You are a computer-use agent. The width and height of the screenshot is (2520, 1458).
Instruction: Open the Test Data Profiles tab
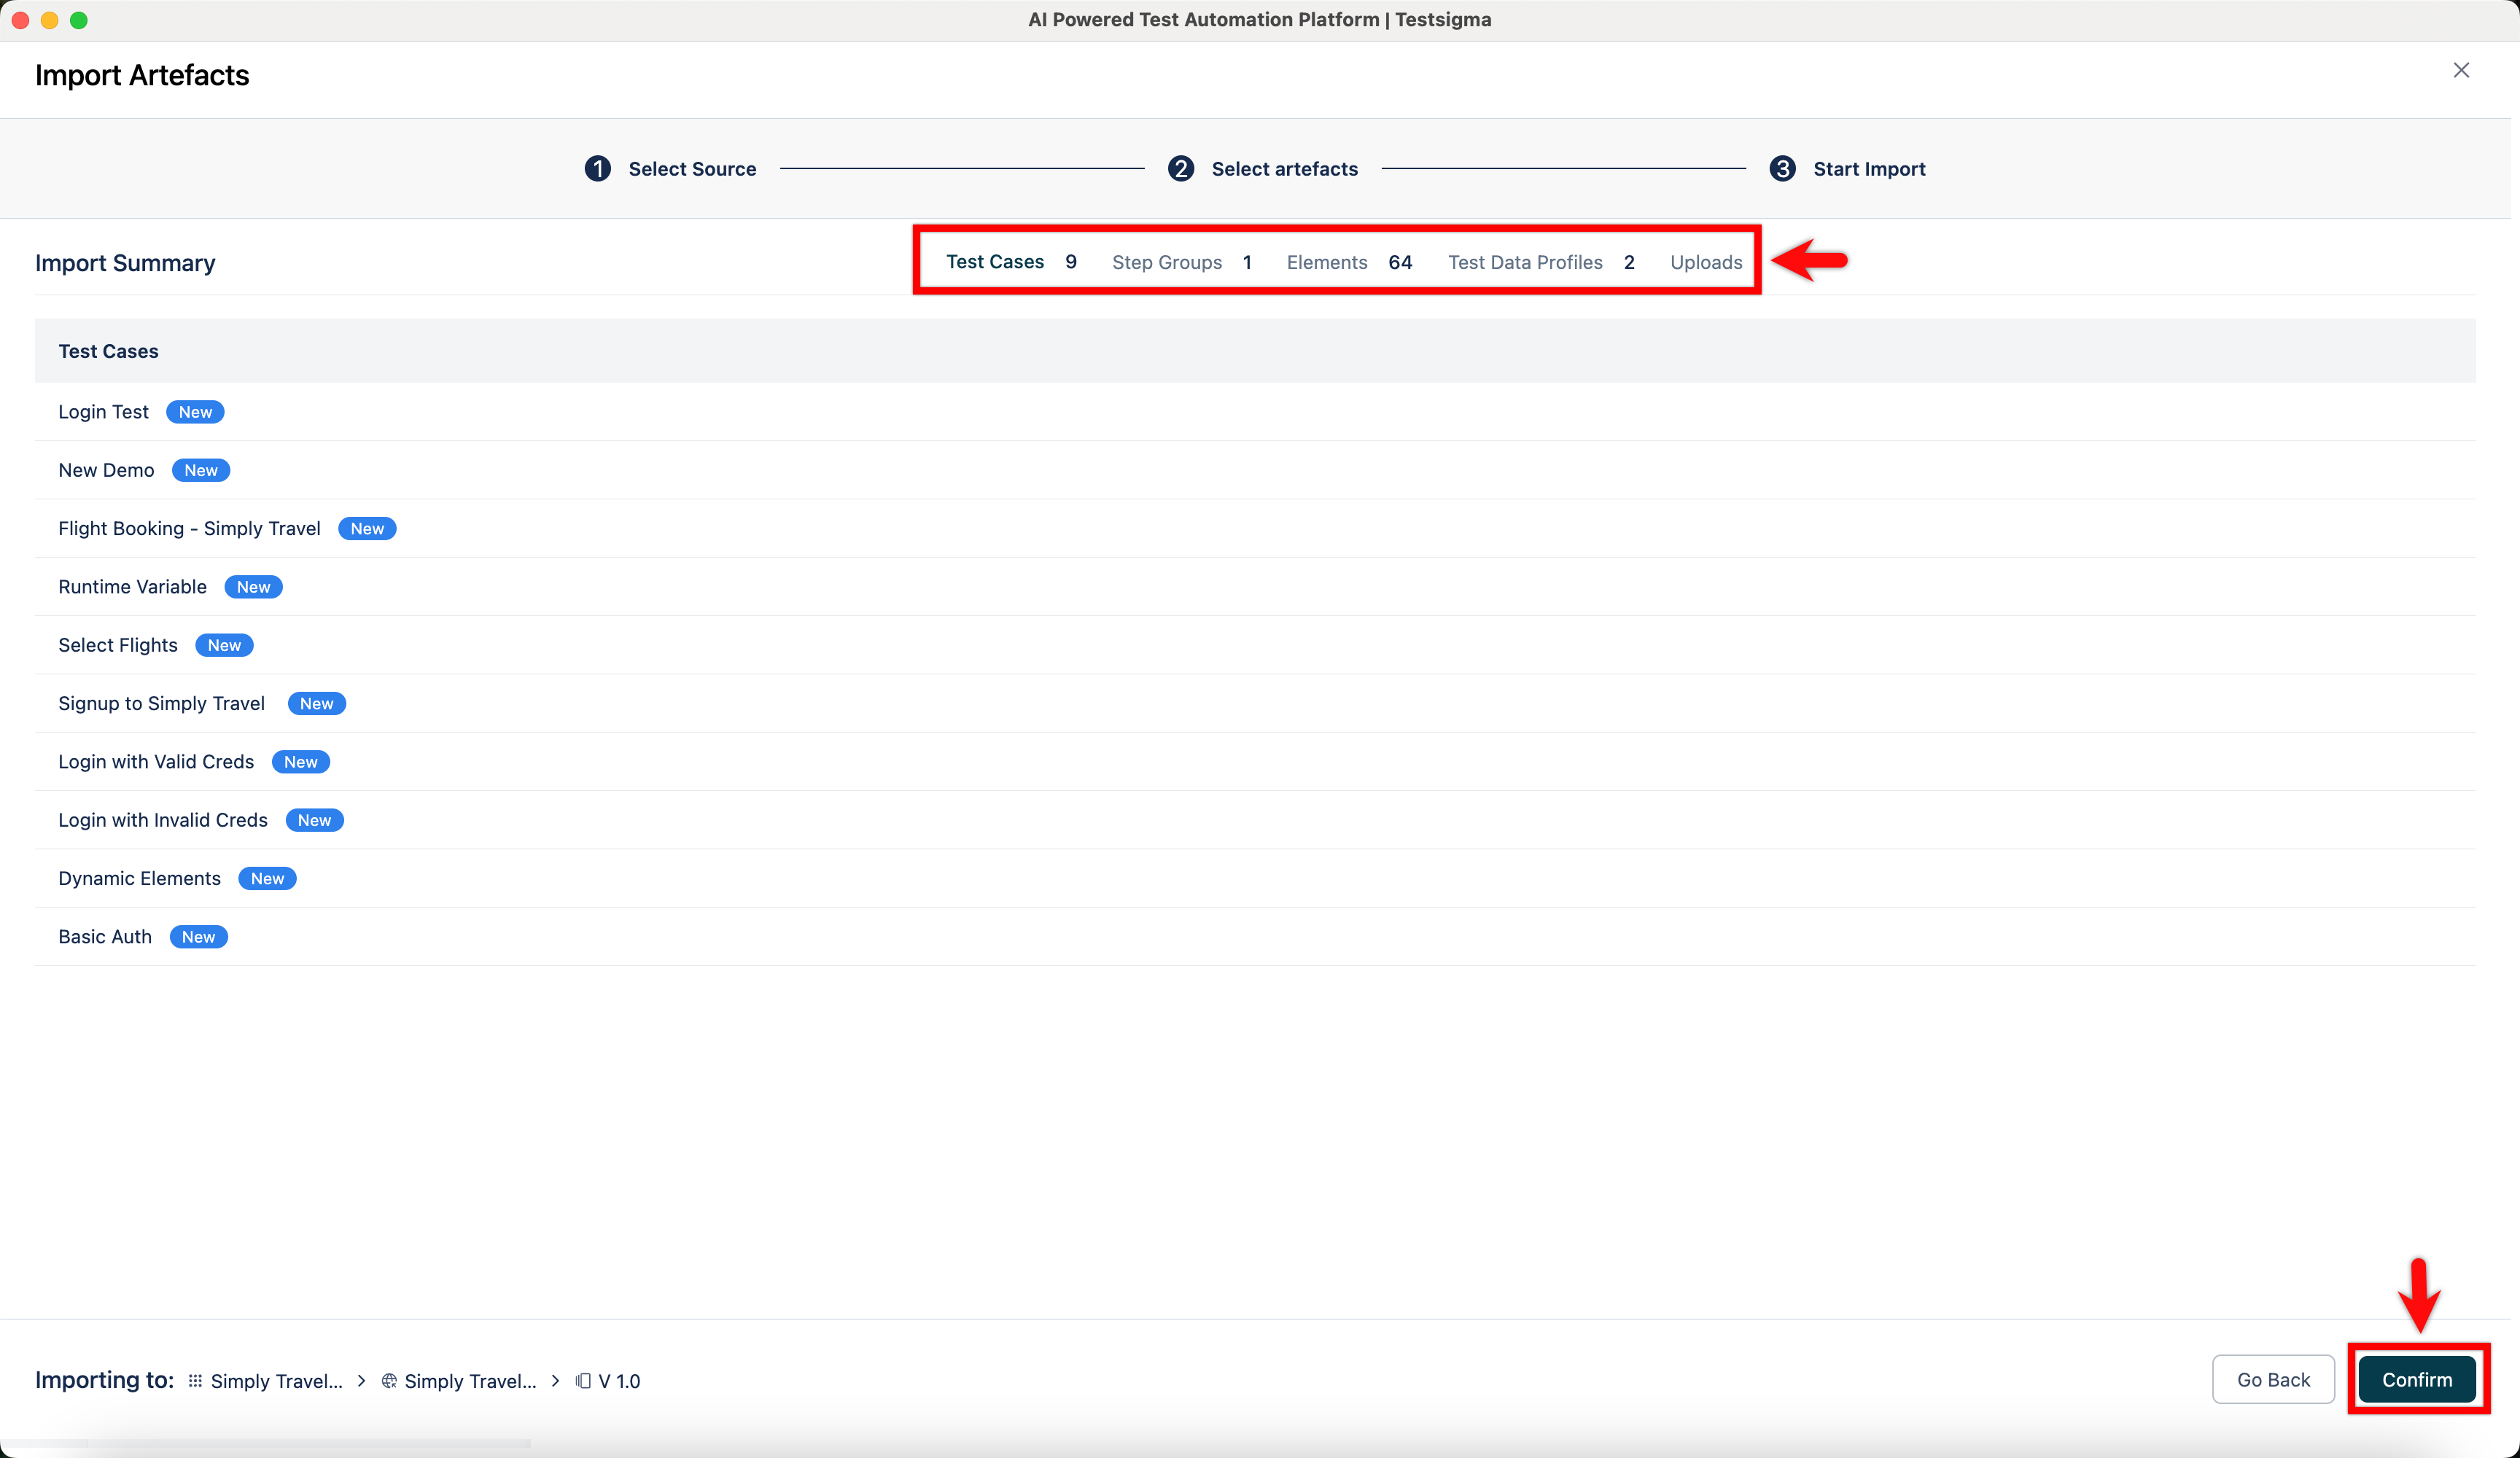coord(1525,262)
